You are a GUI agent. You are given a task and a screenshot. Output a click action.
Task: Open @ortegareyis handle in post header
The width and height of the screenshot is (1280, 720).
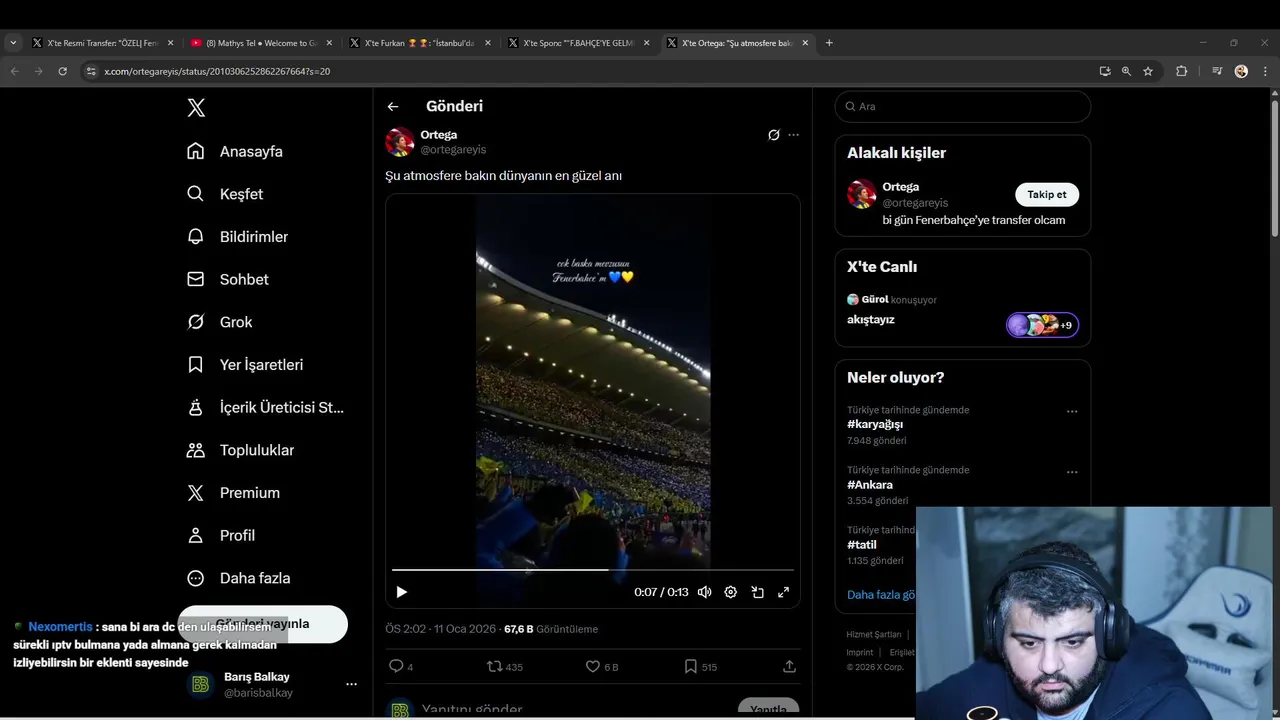click(x=453, y=150)
